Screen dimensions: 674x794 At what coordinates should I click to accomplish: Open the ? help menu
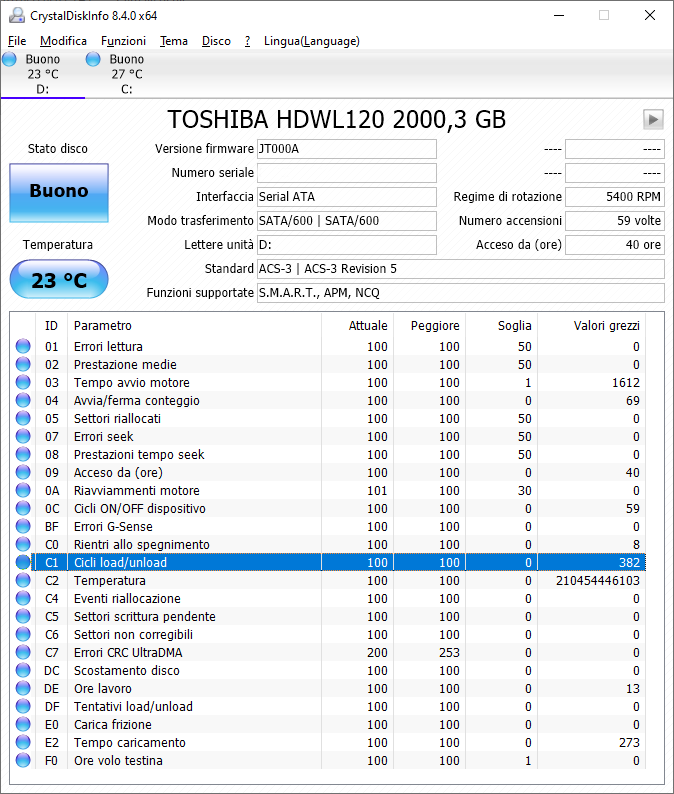pos(247,41)
